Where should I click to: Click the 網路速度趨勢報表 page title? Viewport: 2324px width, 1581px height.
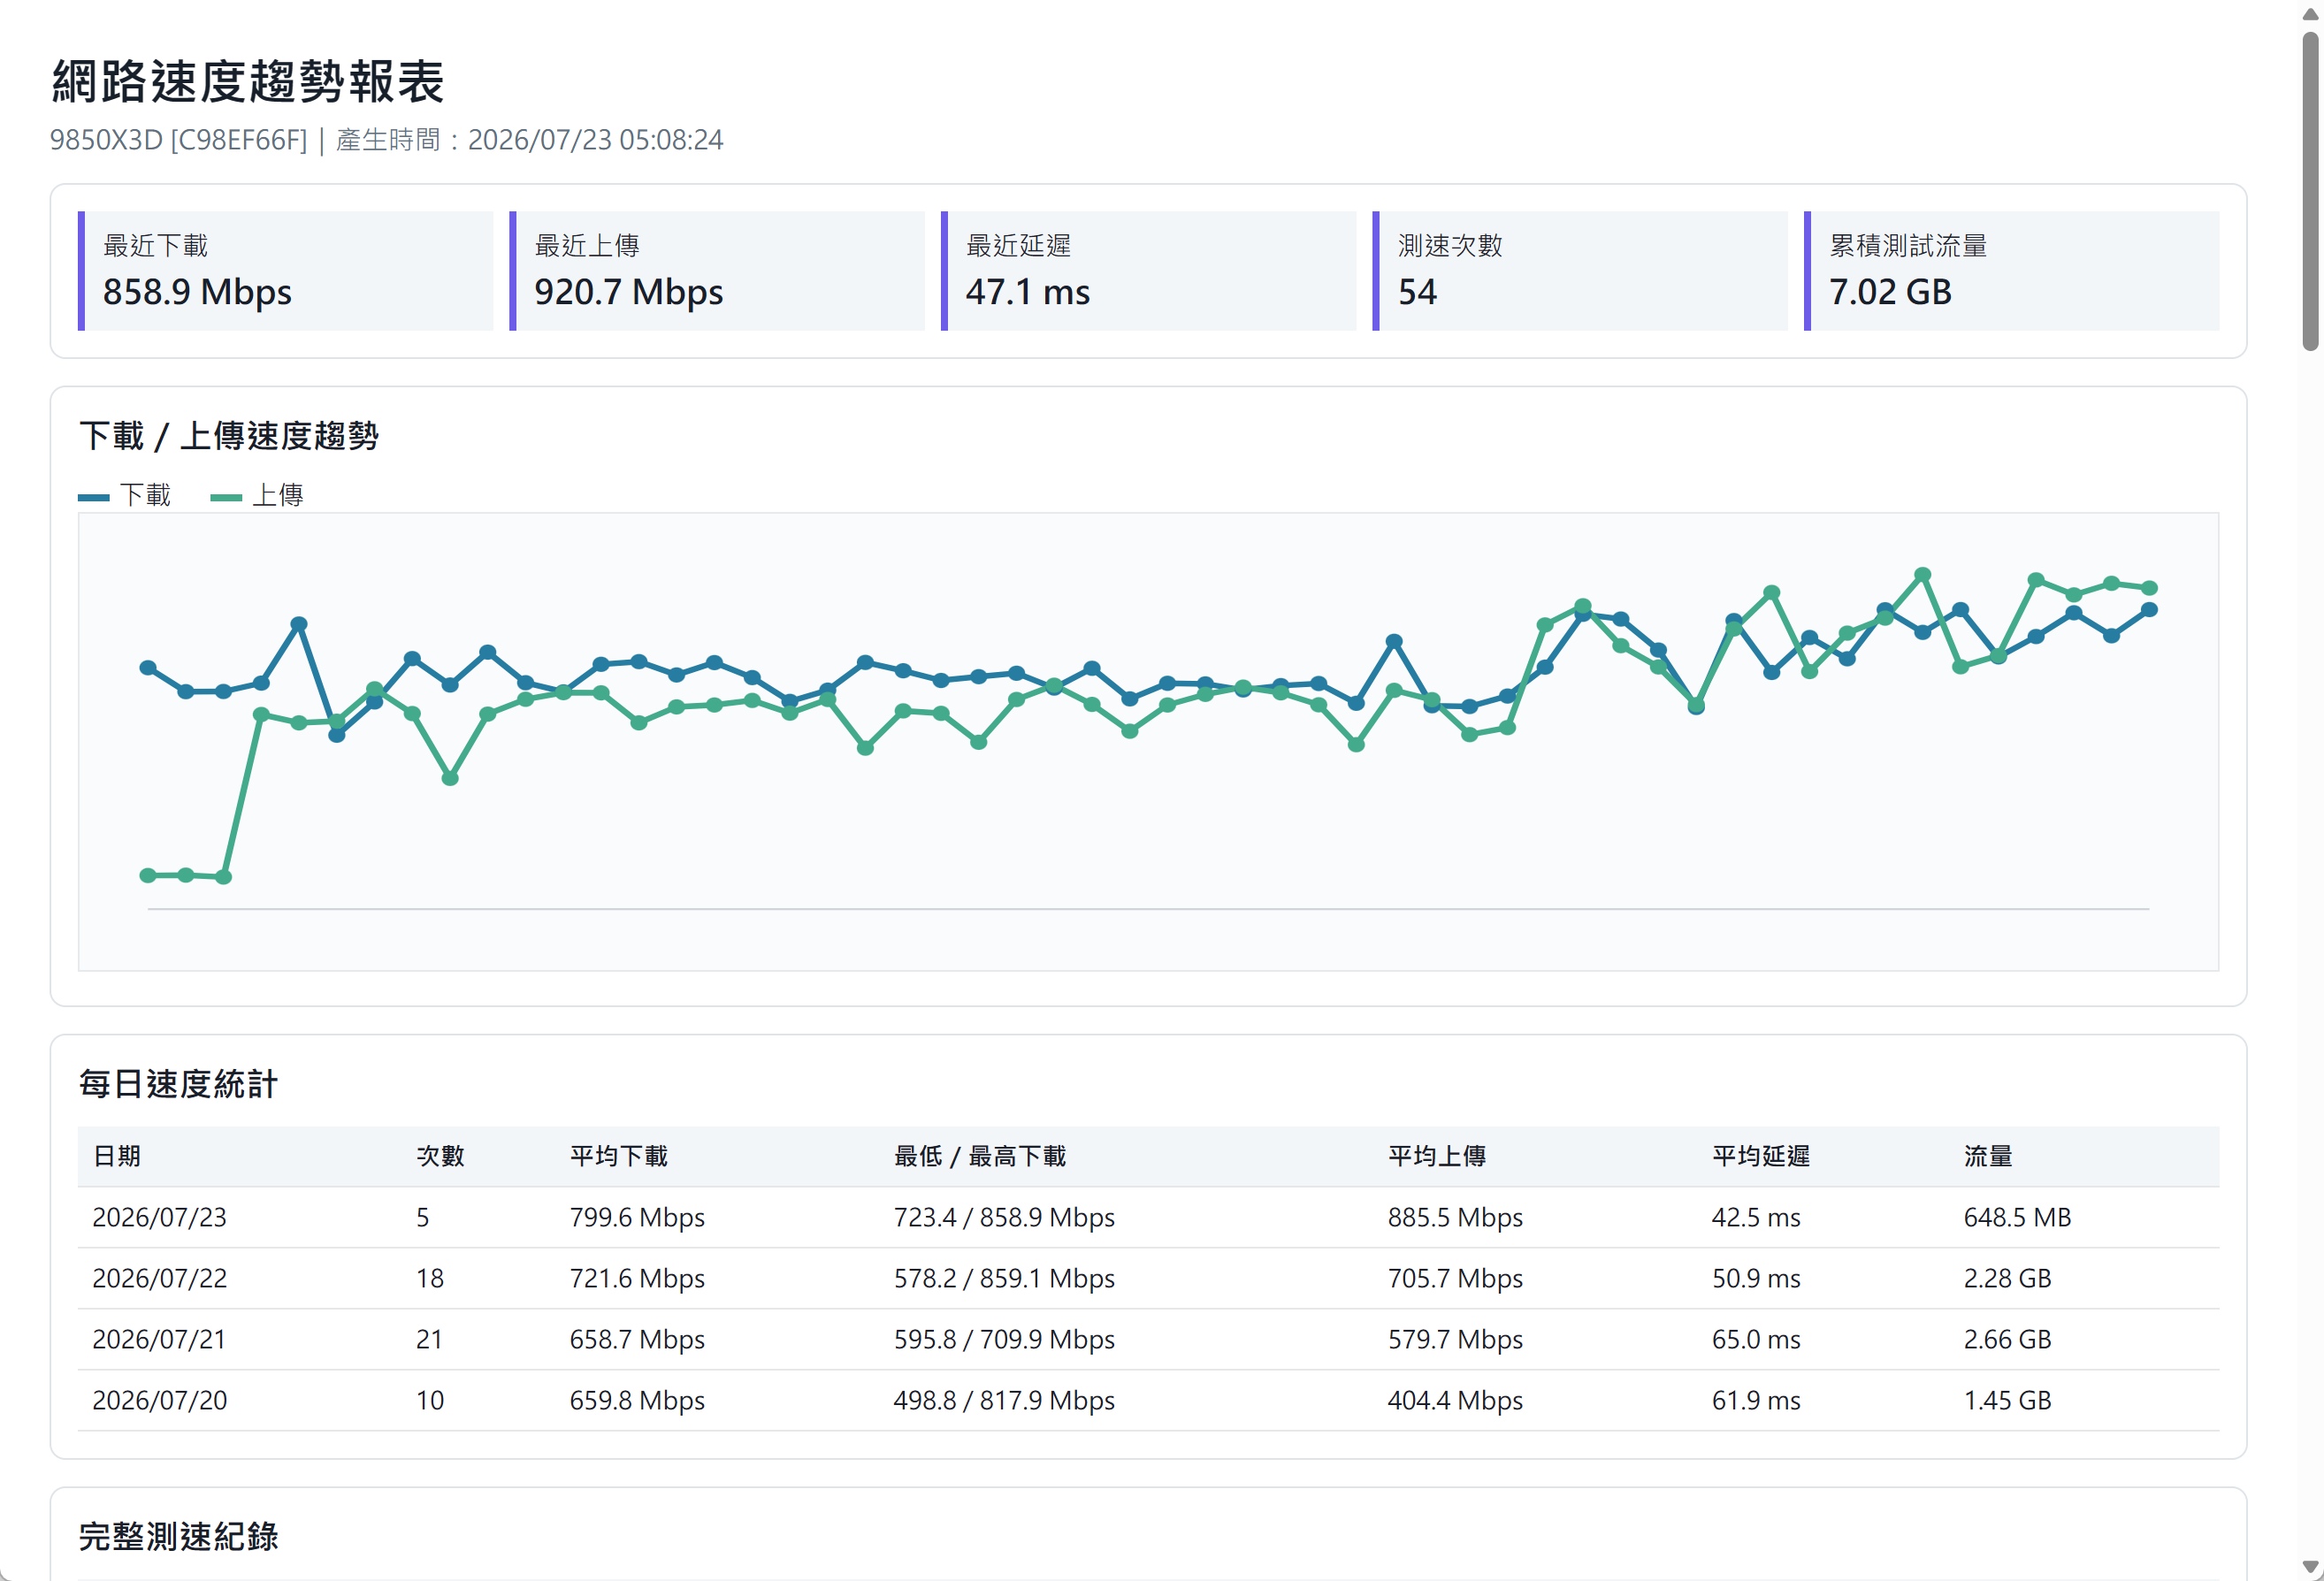247,81
